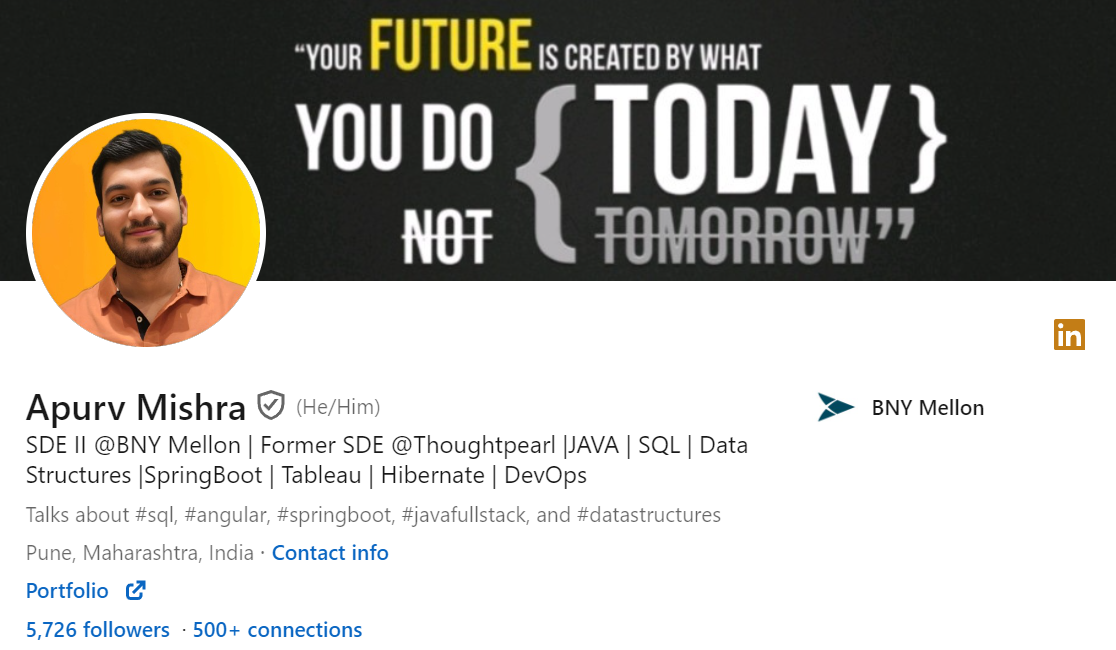Click the profile name Apurv Mishra

tap(136, 407)
